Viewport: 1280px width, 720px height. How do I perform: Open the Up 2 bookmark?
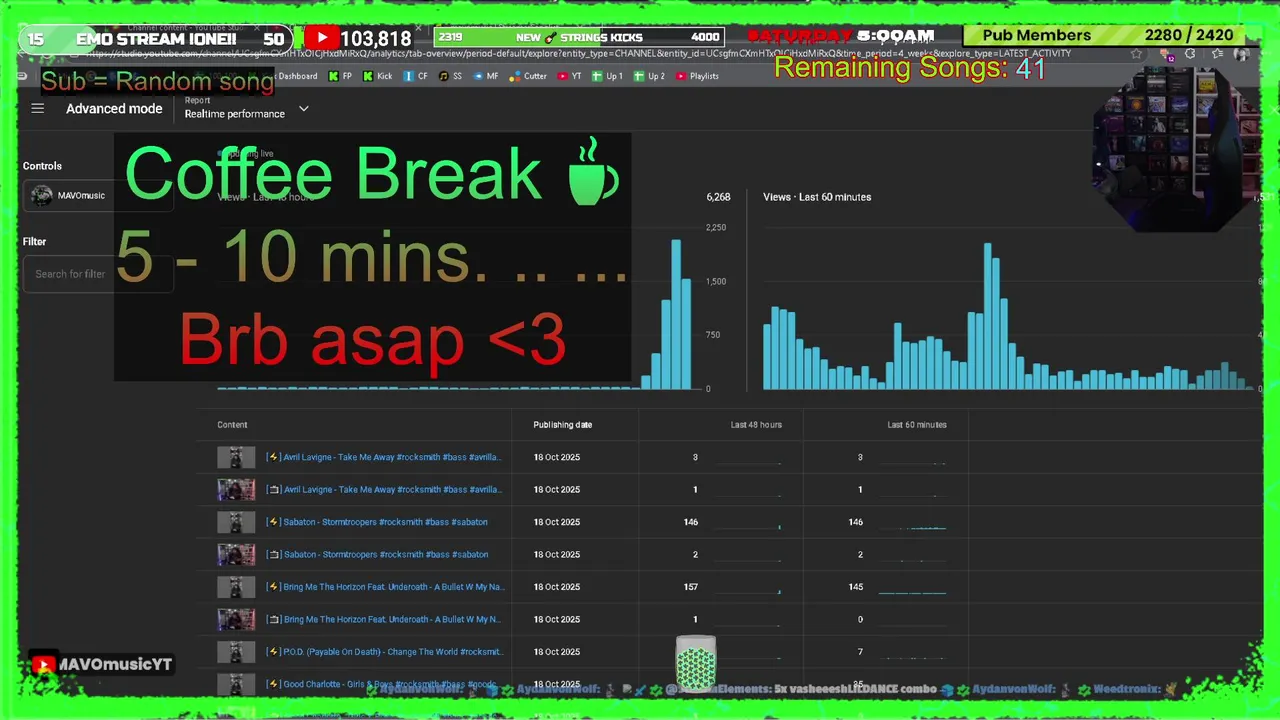click(x=649, y=76)
